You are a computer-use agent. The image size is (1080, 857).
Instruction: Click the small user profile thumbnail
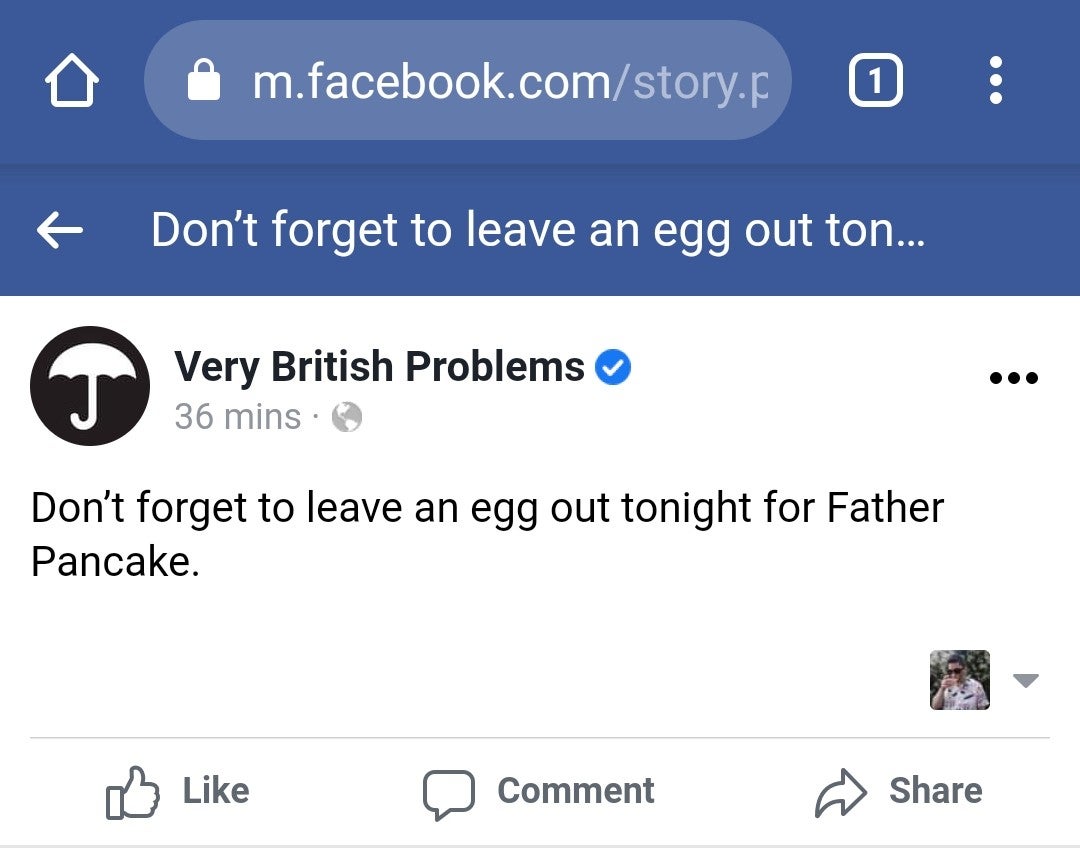(x=960, y=680)
